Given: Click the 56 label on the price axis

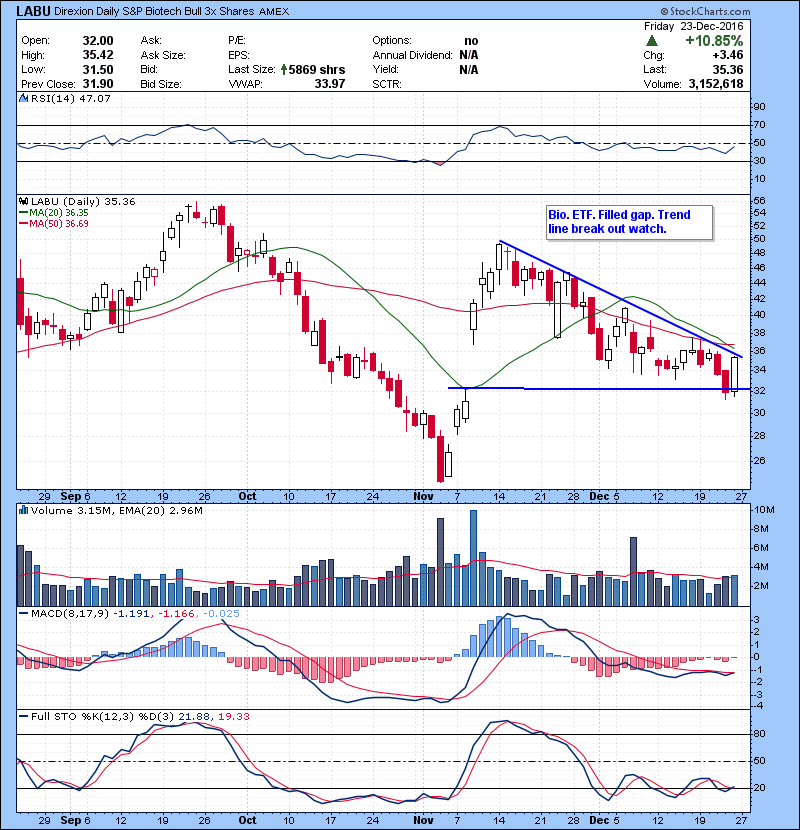Looking at the screenshot, I should pos(759,201).
